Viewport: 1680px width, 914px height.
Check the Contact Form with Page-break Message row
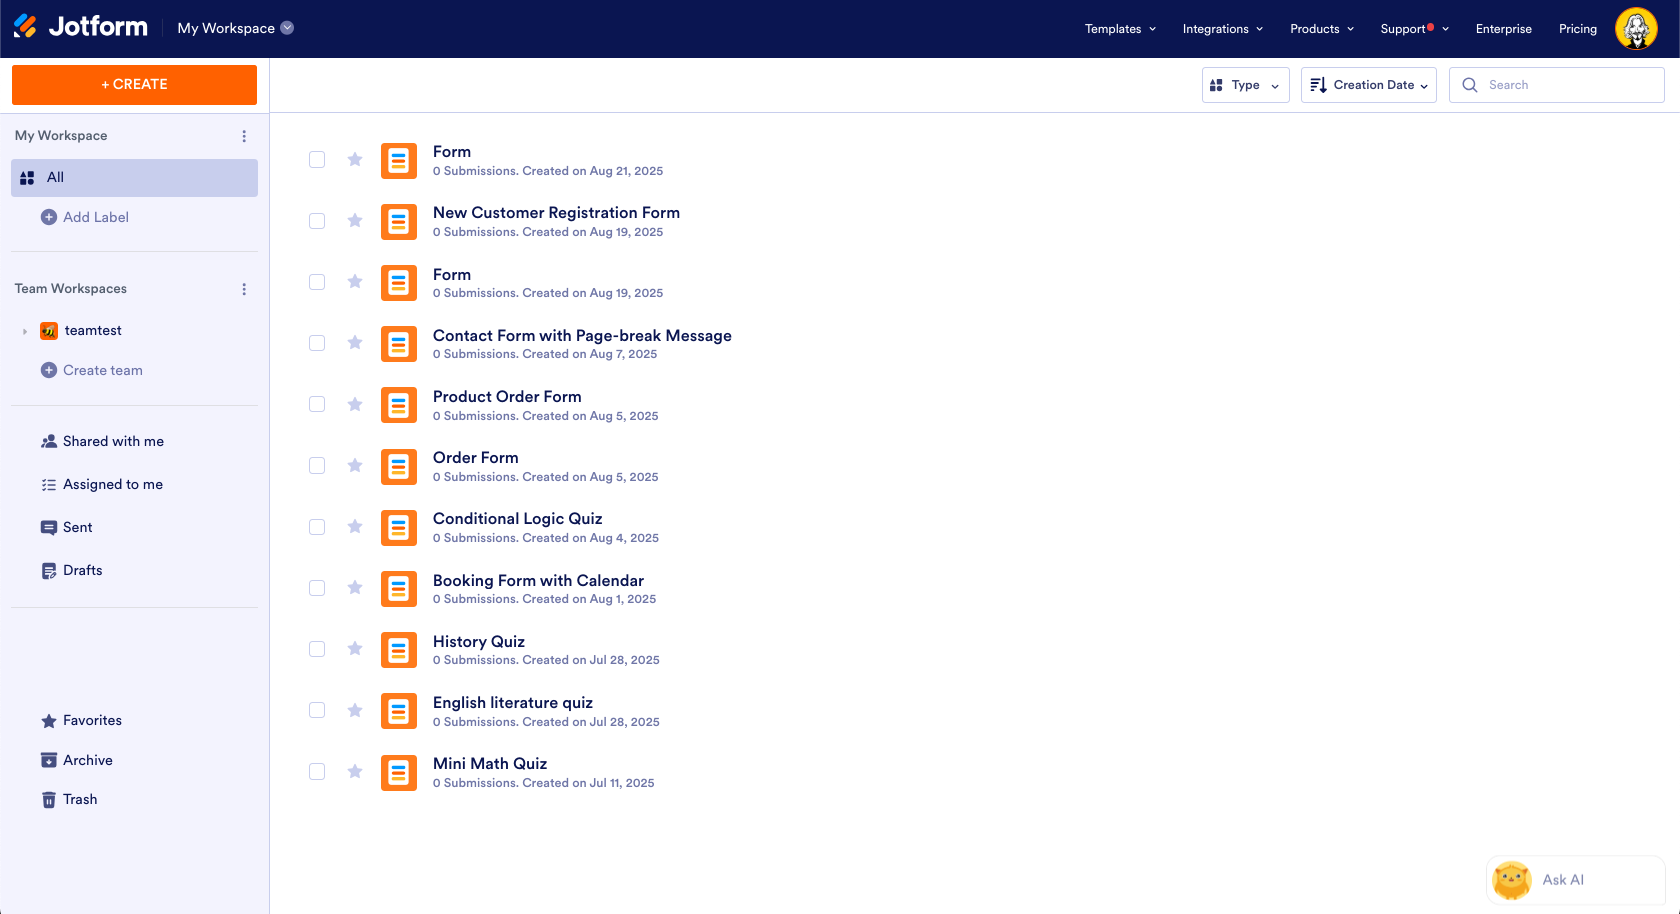(x=317, y=343)
